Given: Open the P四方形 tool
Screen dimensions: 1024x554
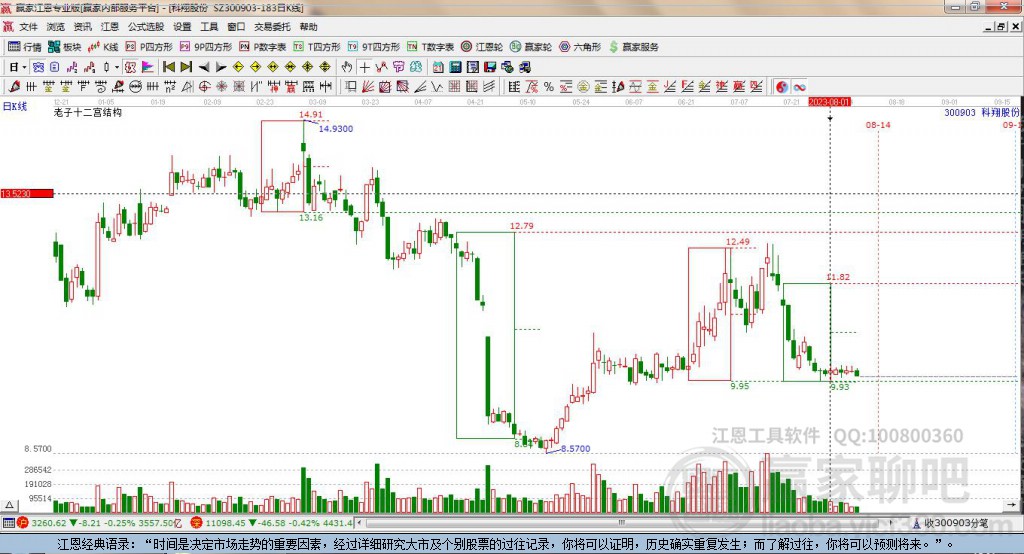Looking at the screenshot, I should pos(149,46).
